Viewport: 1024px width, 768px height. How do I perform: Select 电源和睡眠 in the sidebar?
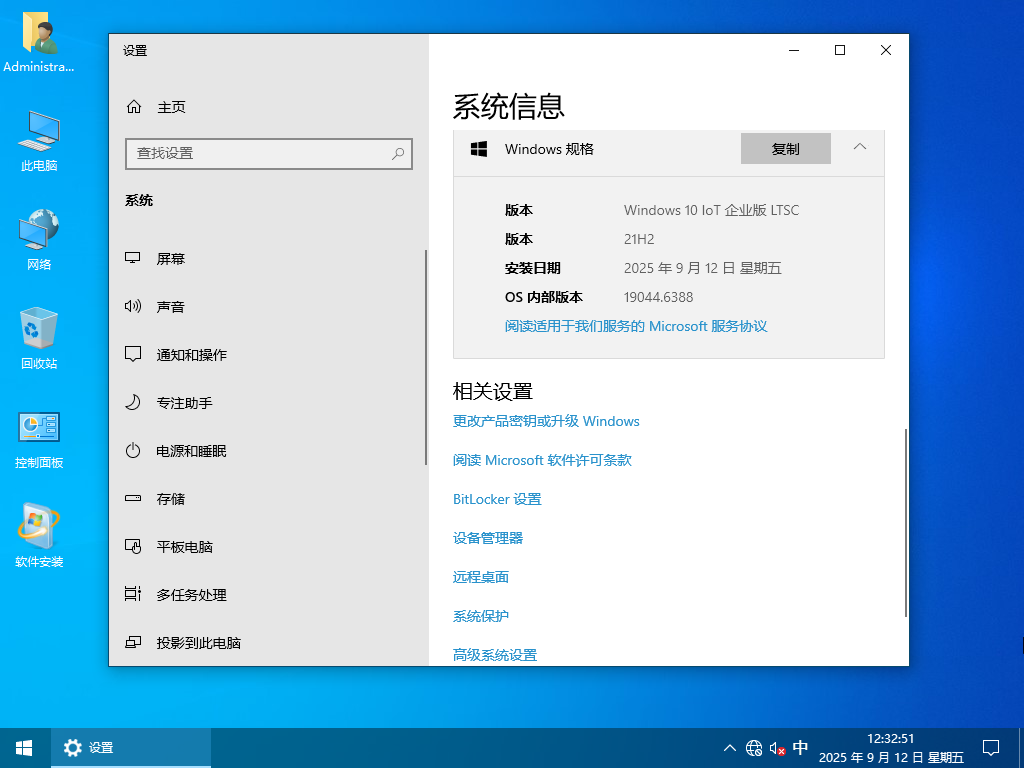click(x=268, y=451)
